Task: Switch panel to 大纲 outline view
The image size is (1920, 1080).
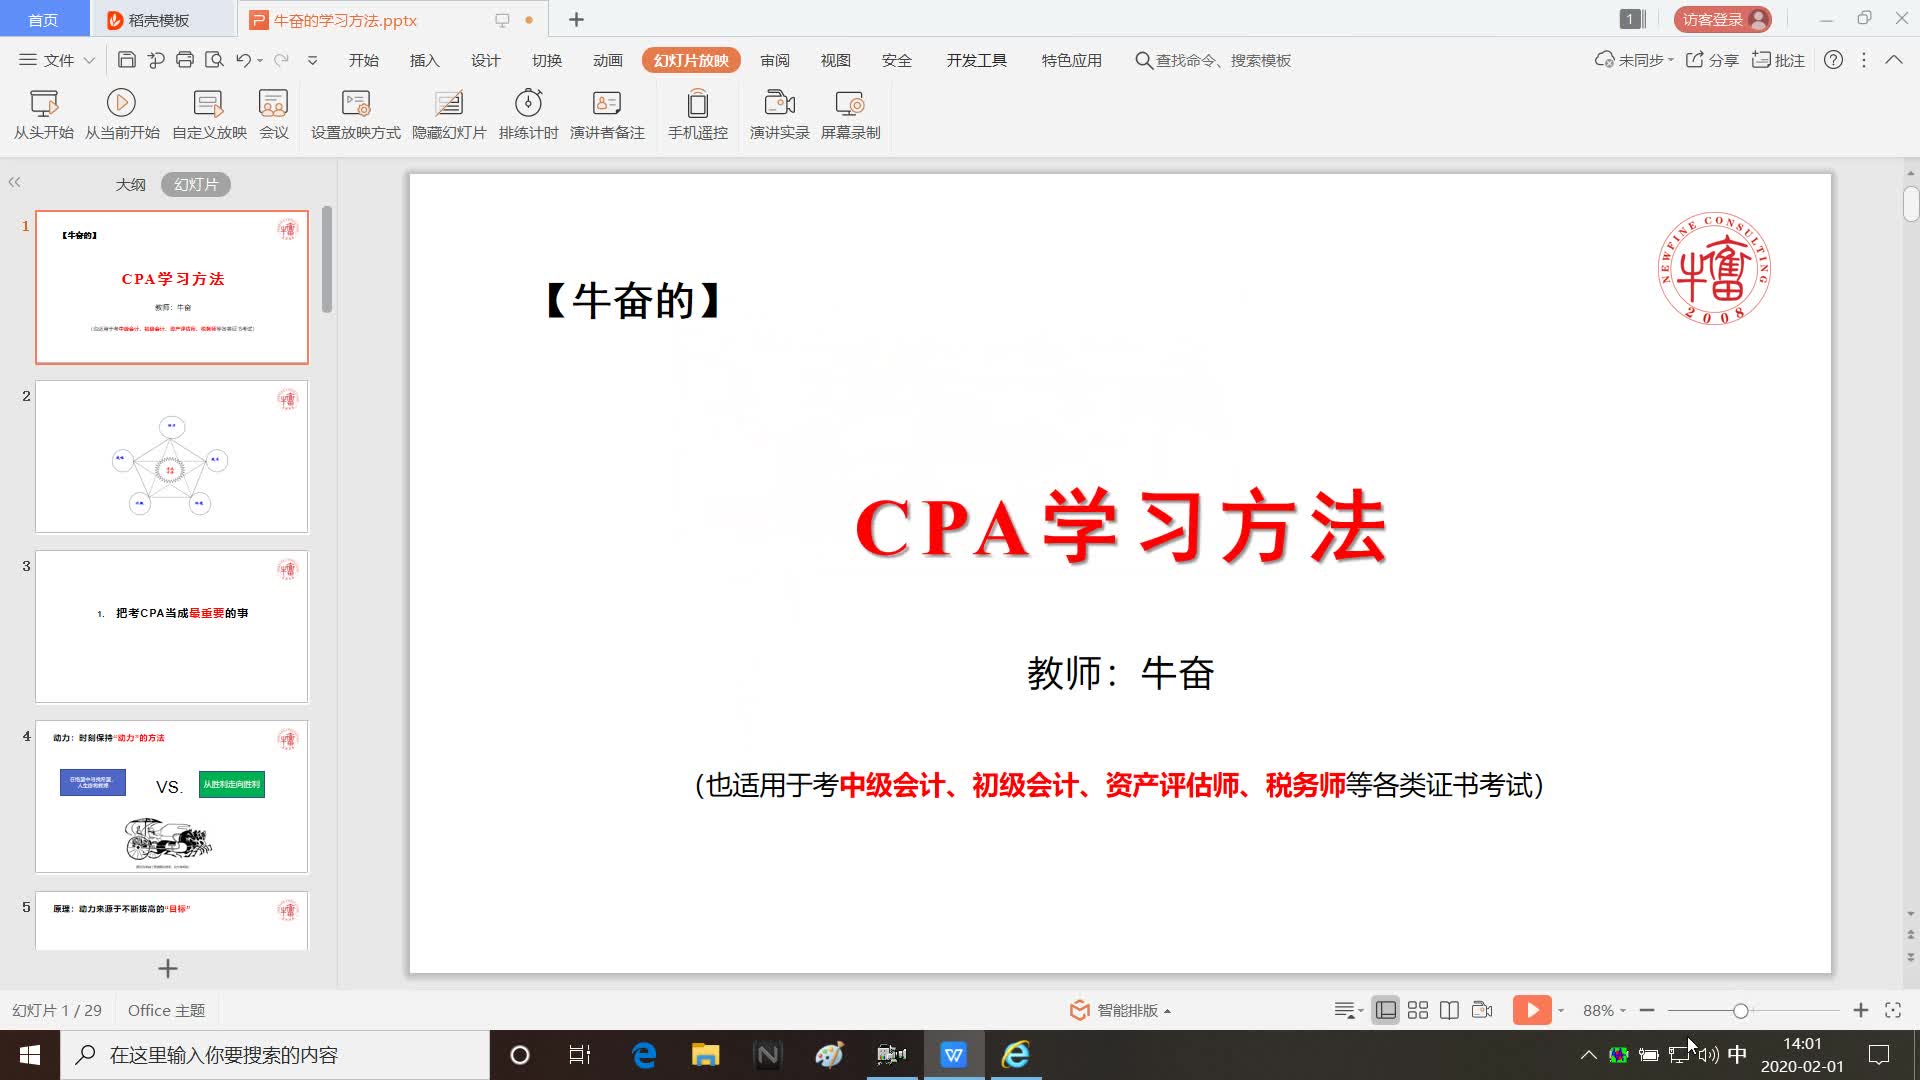Action: pyautogui.click(x=130, y=184)
